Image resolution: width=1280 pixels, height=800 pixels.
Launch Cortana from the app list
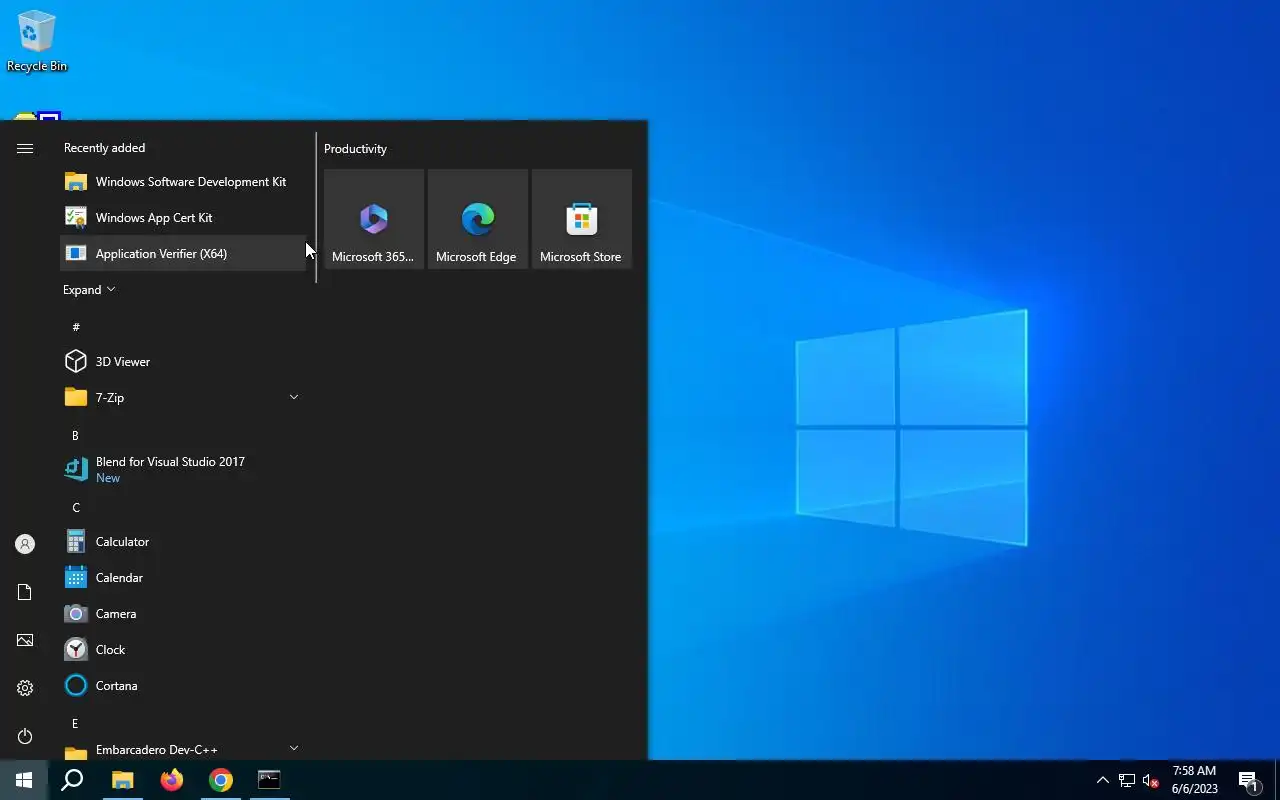point(183,686)
